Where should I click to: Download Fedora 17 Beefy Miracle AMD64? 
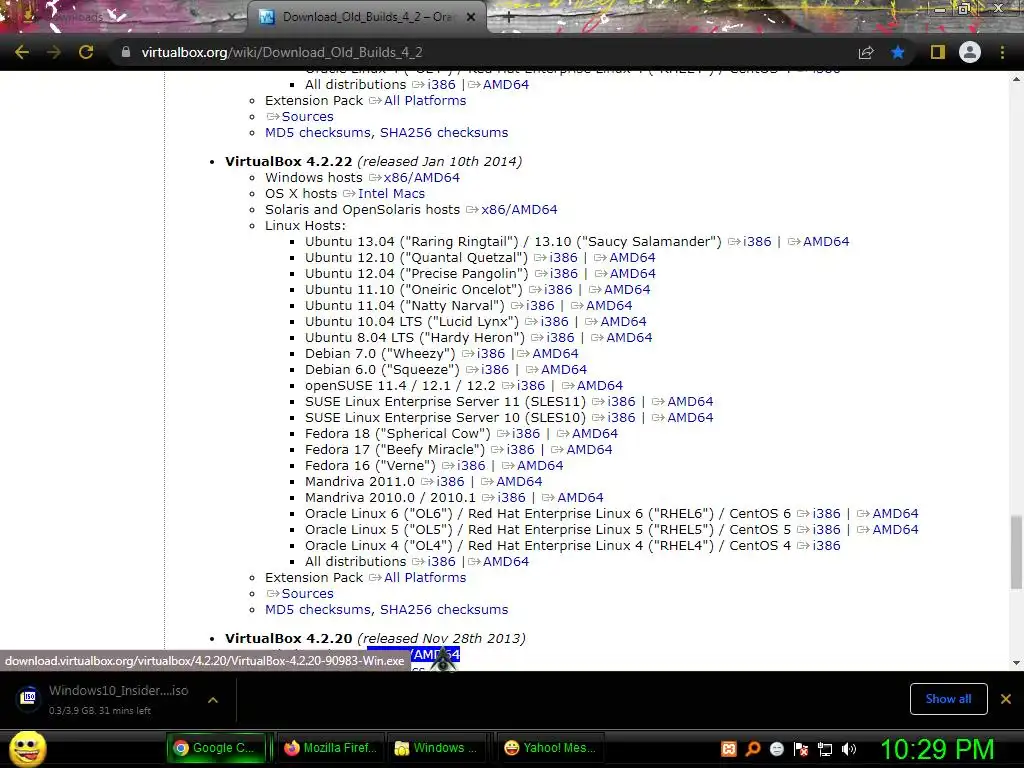589,450
